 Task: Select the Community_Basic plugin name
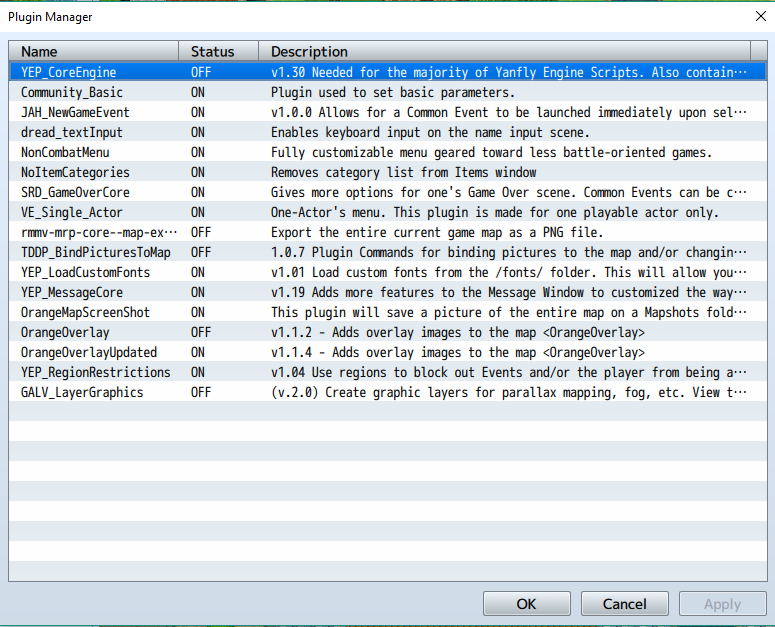click(72, 92)
